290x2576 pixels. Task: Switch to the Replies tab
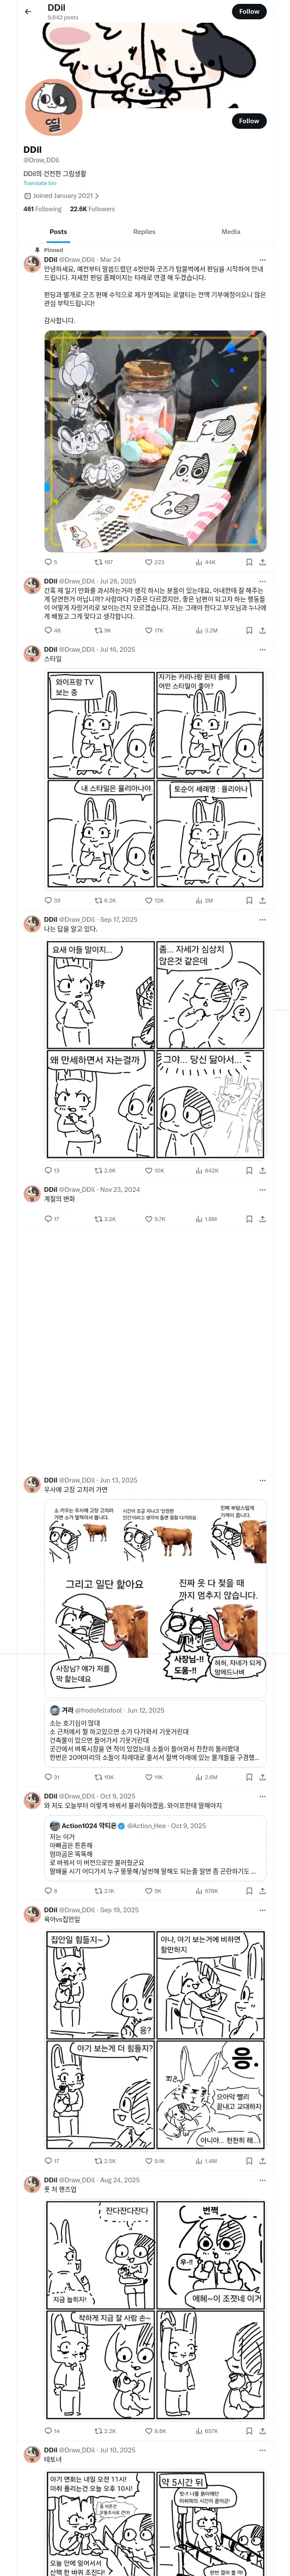[x=144, y=231]
